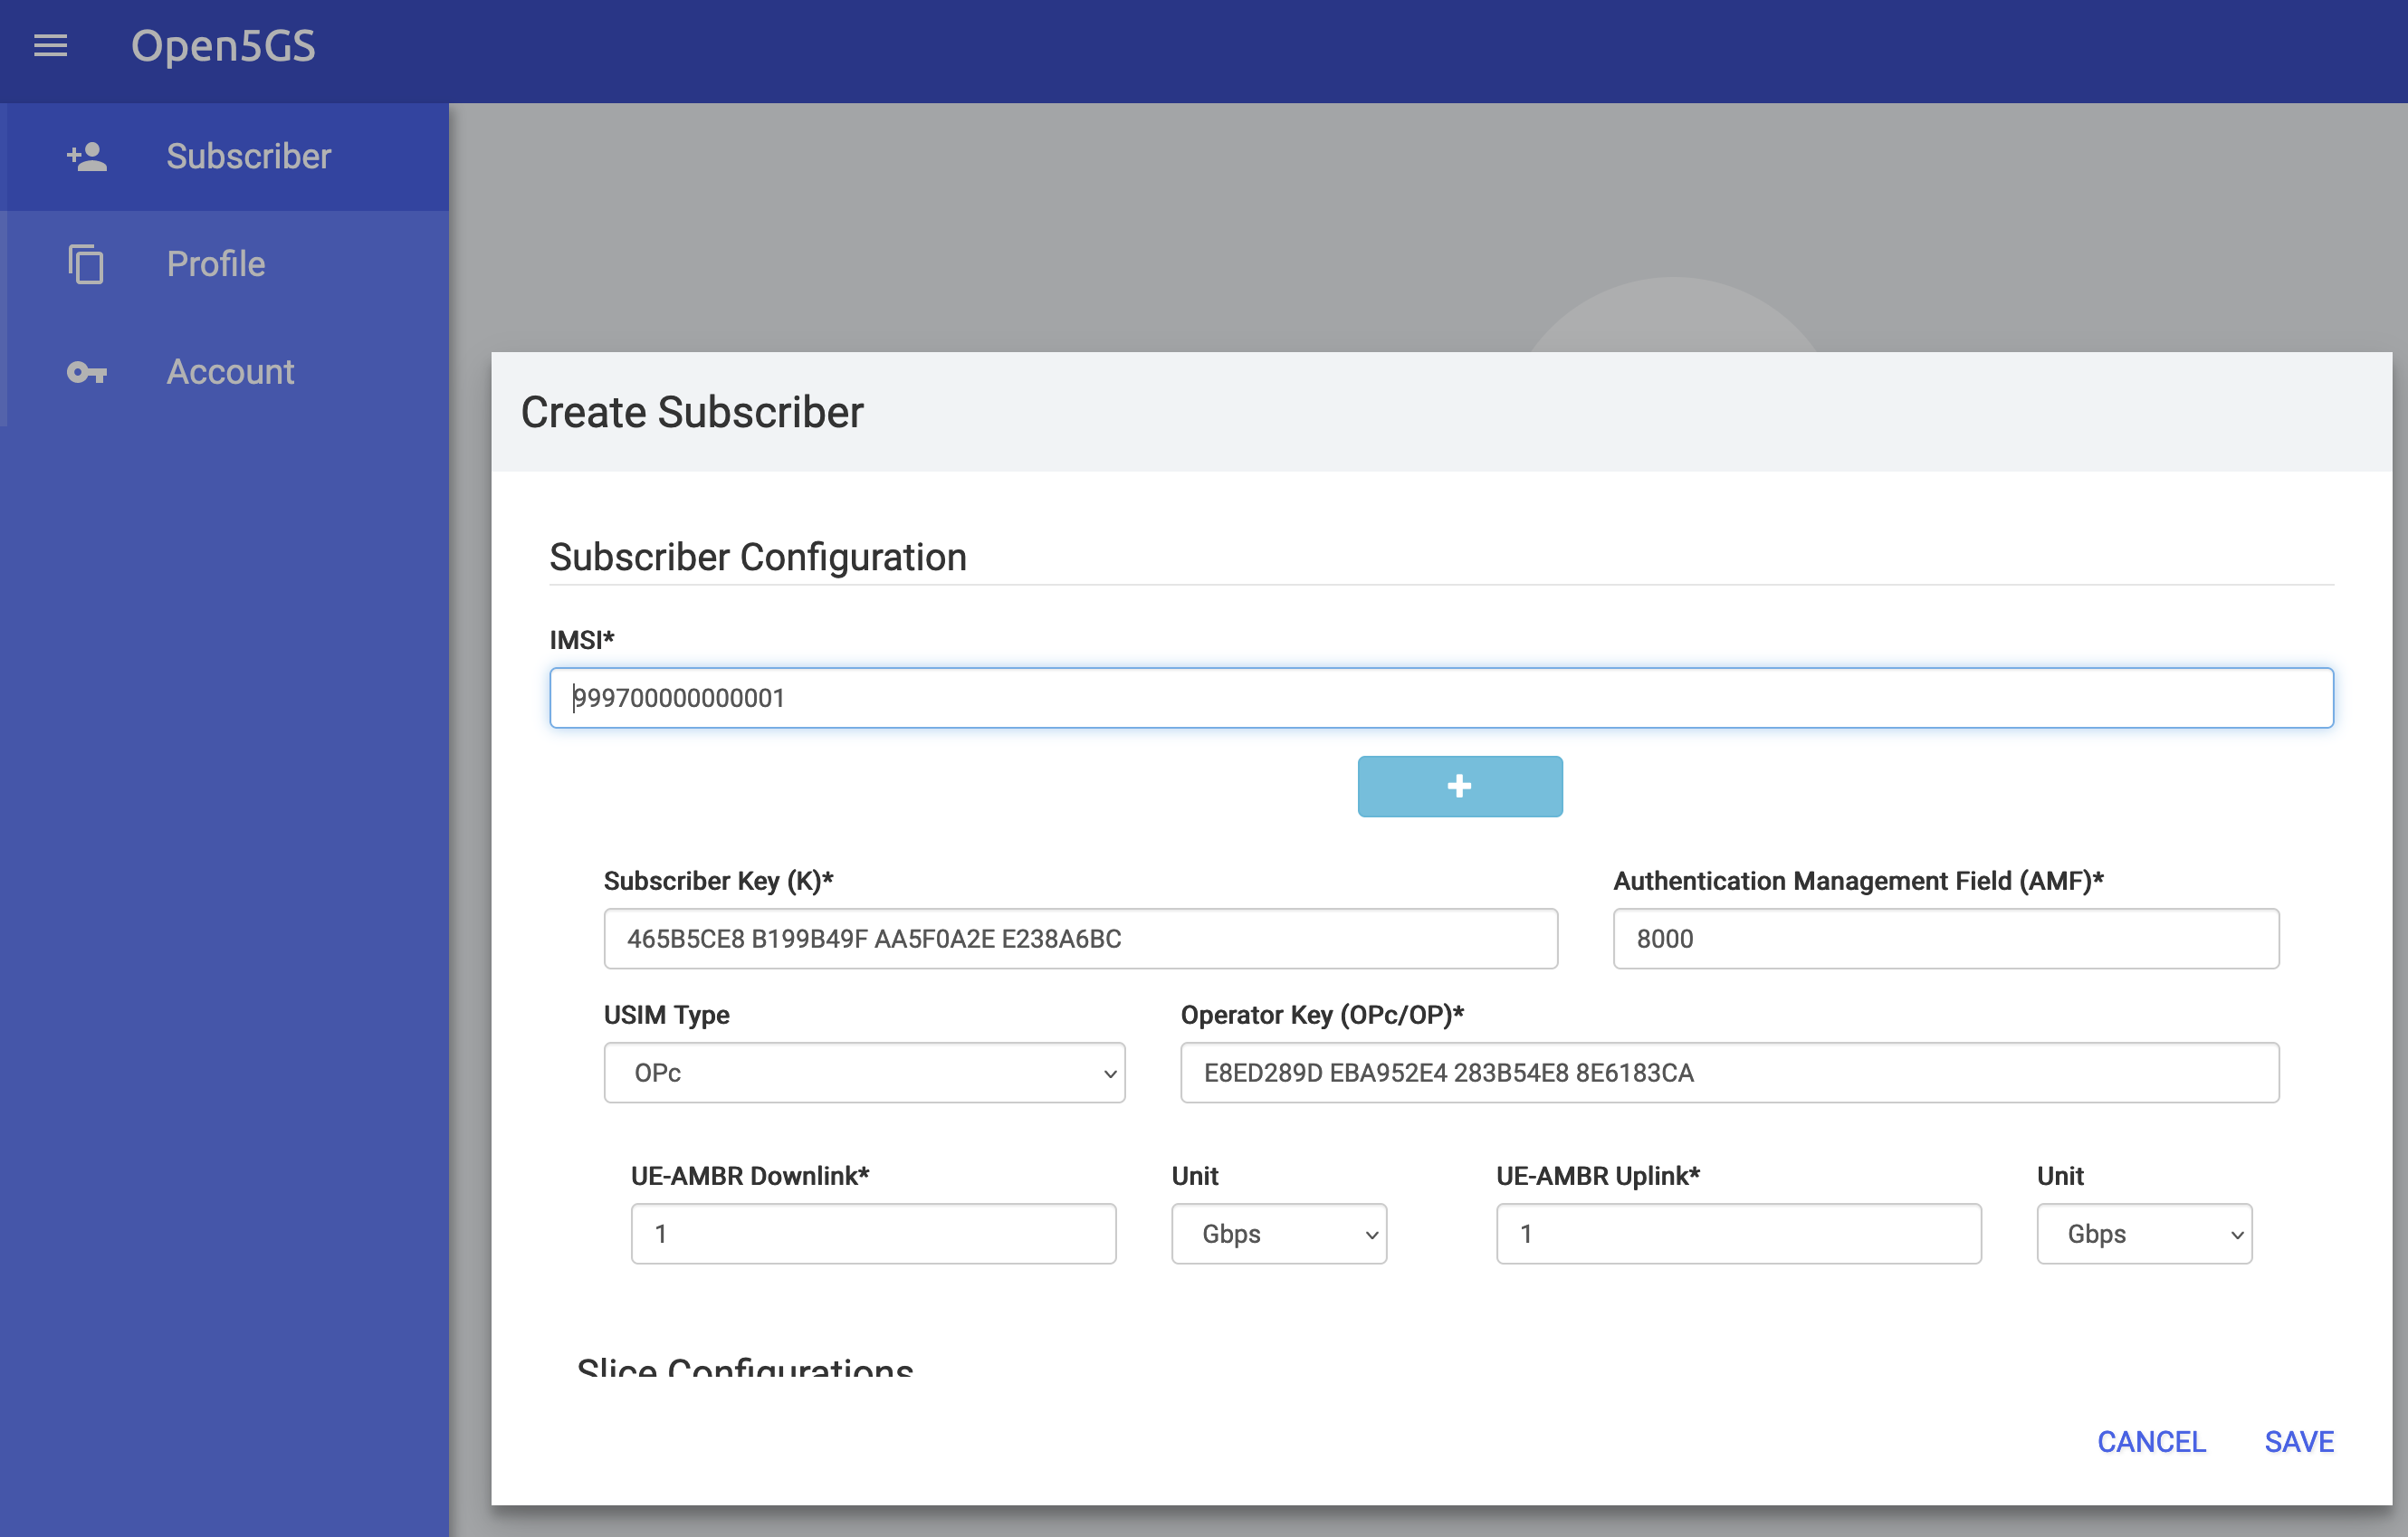2408x1537 pixels.
Task: Go to Subscriber in sidebar
Action: point(248,156)
